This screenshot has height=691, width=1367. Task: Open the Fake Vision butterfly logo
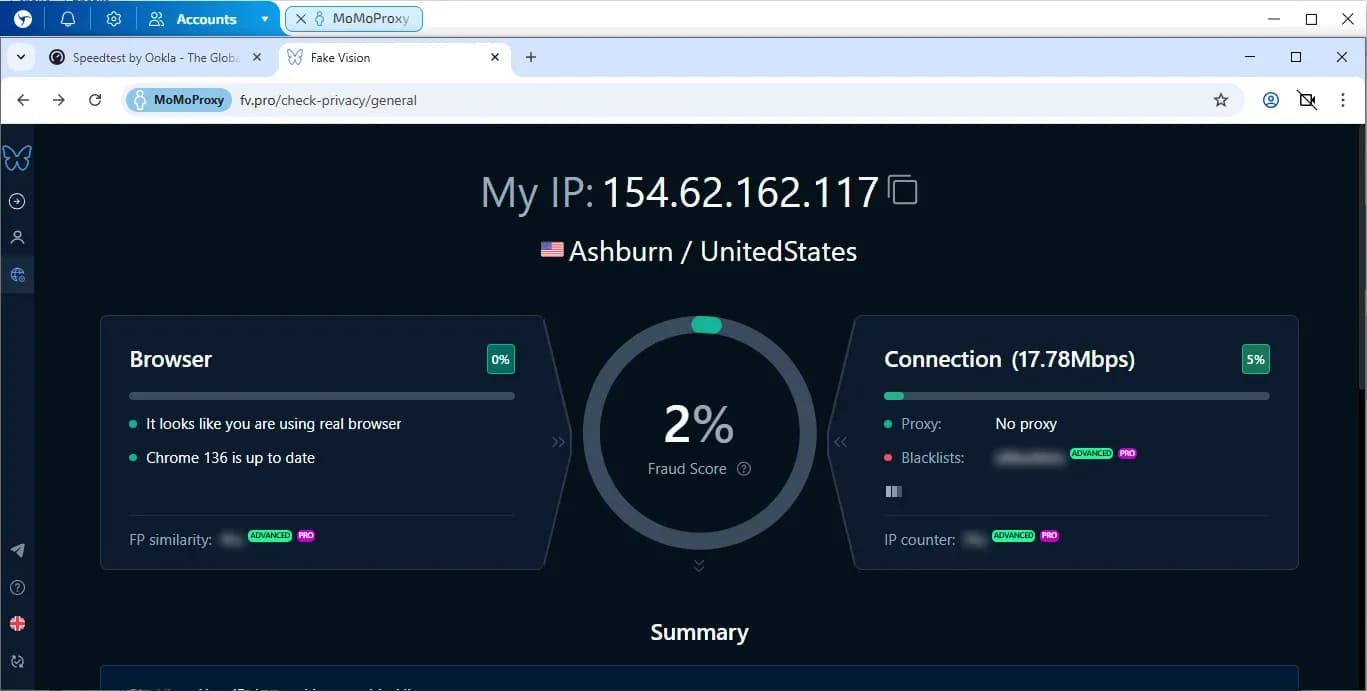pos(17,157)
